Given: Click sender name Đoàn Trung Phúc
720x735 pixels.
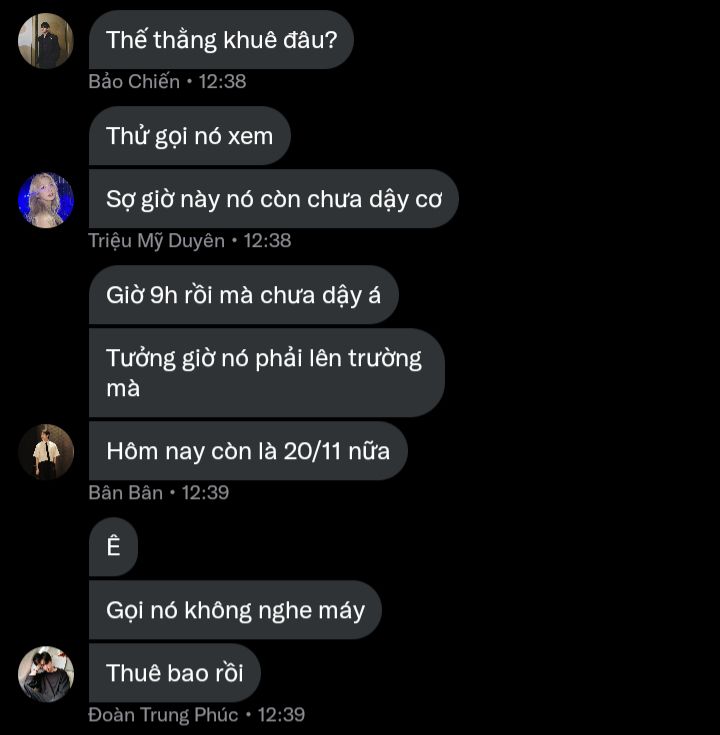Looking at the screenshot, I should click(x=163, y=715).
